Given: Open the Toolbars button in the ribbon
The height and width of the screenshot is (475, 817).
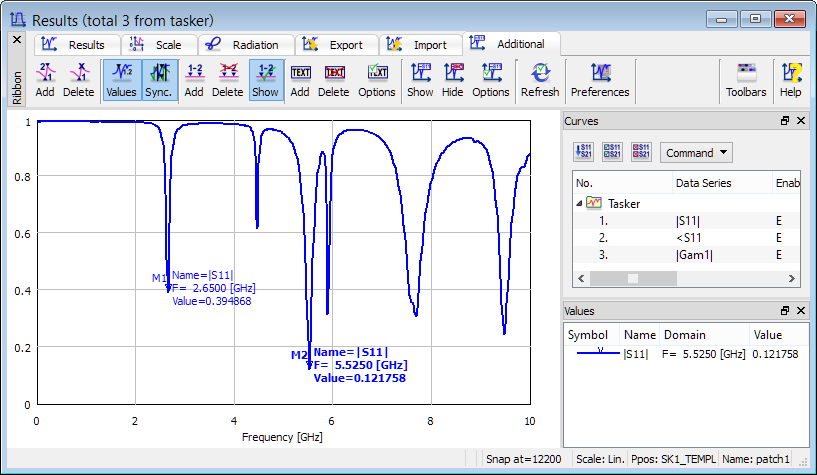Looking at the screenshot, I should pyautogui.click(x=746, y=79).
